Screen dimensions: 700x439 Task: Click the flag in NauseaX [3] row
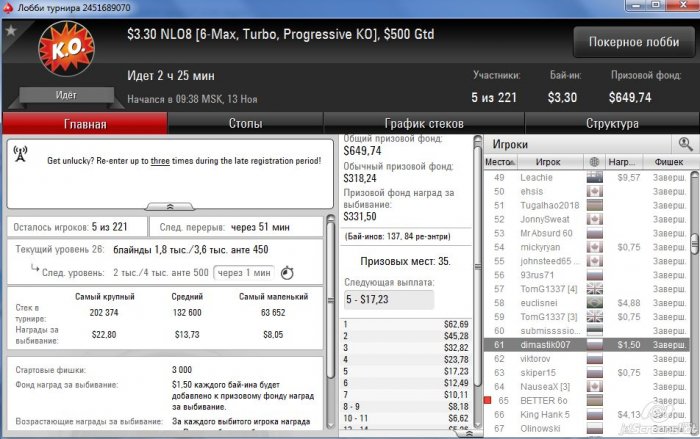594,386
